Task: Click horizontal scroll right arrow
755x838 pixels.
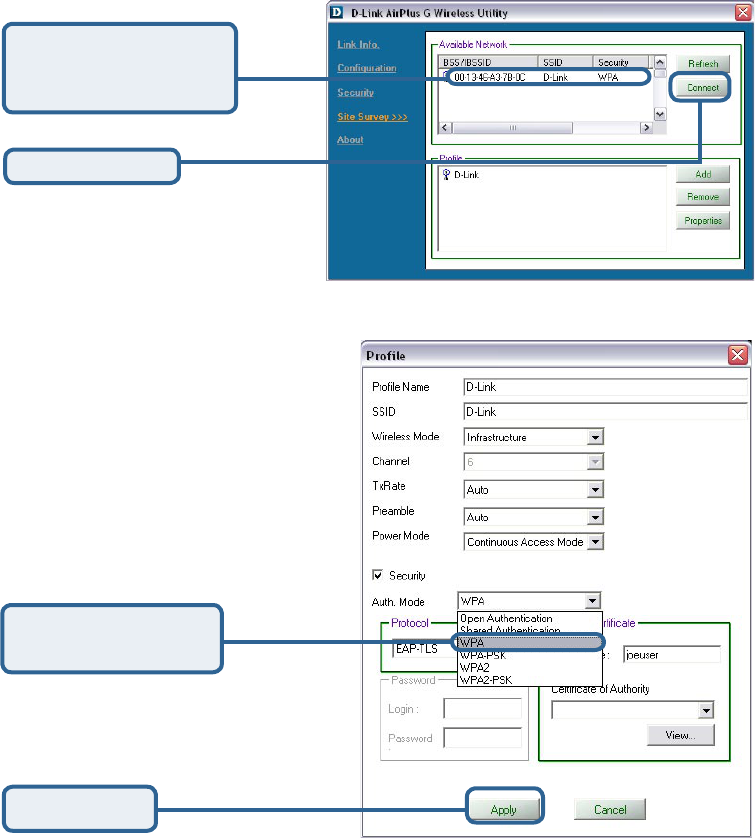Action: coord(647,128)
